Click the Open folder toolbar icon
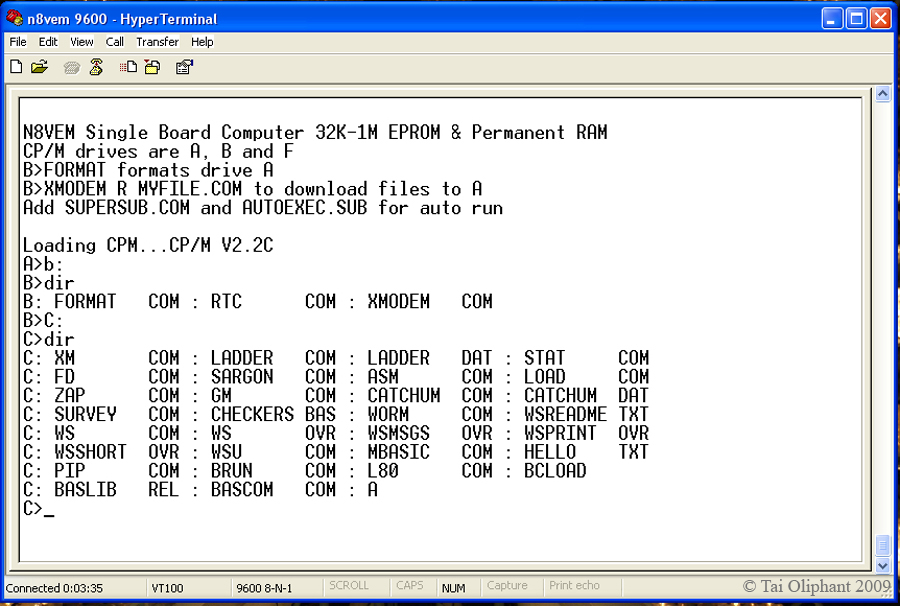The image size is (900, 606). point(39,67)
